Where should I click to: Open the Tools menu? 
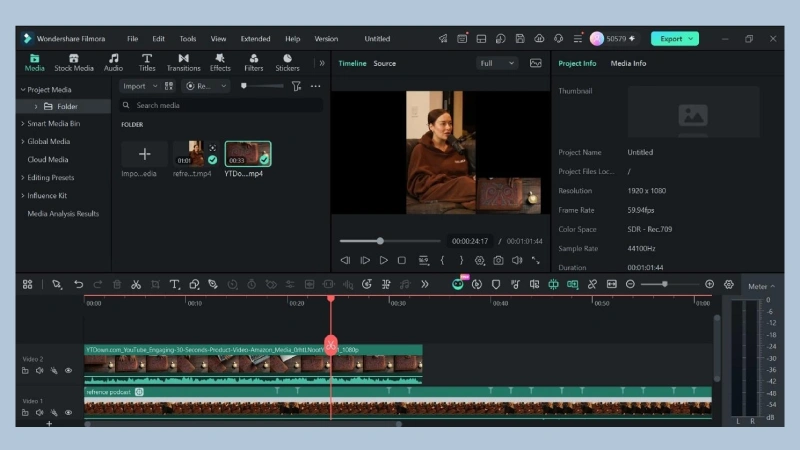coord(188,39)
